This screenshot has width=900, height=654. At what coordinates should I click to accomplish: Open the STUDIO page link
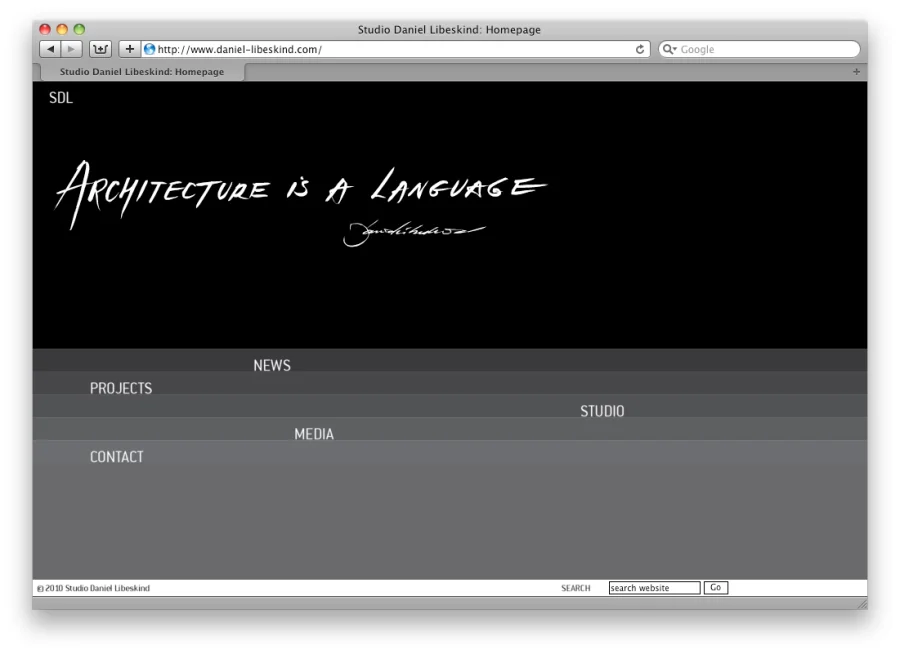602,412
